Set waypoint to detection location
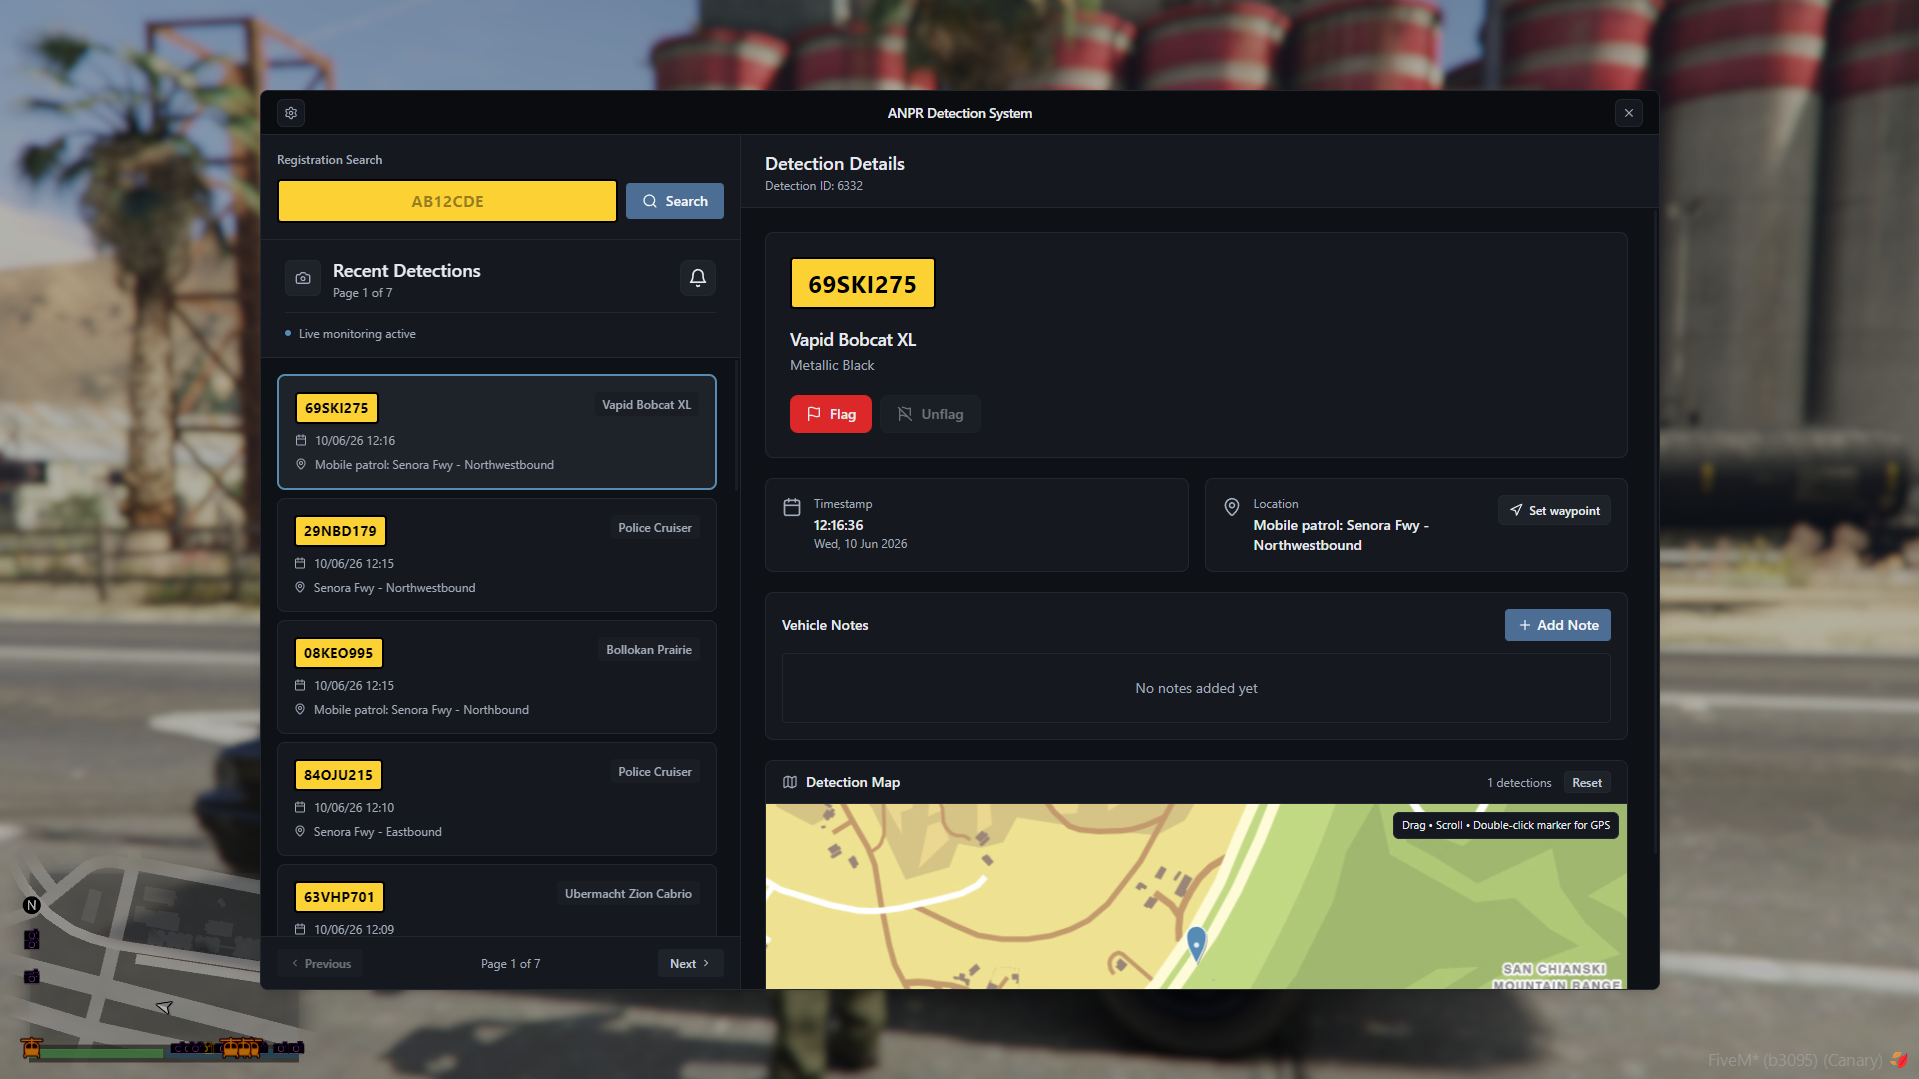Screen dimensions: 1919x1079 [x=1554, y=511]
